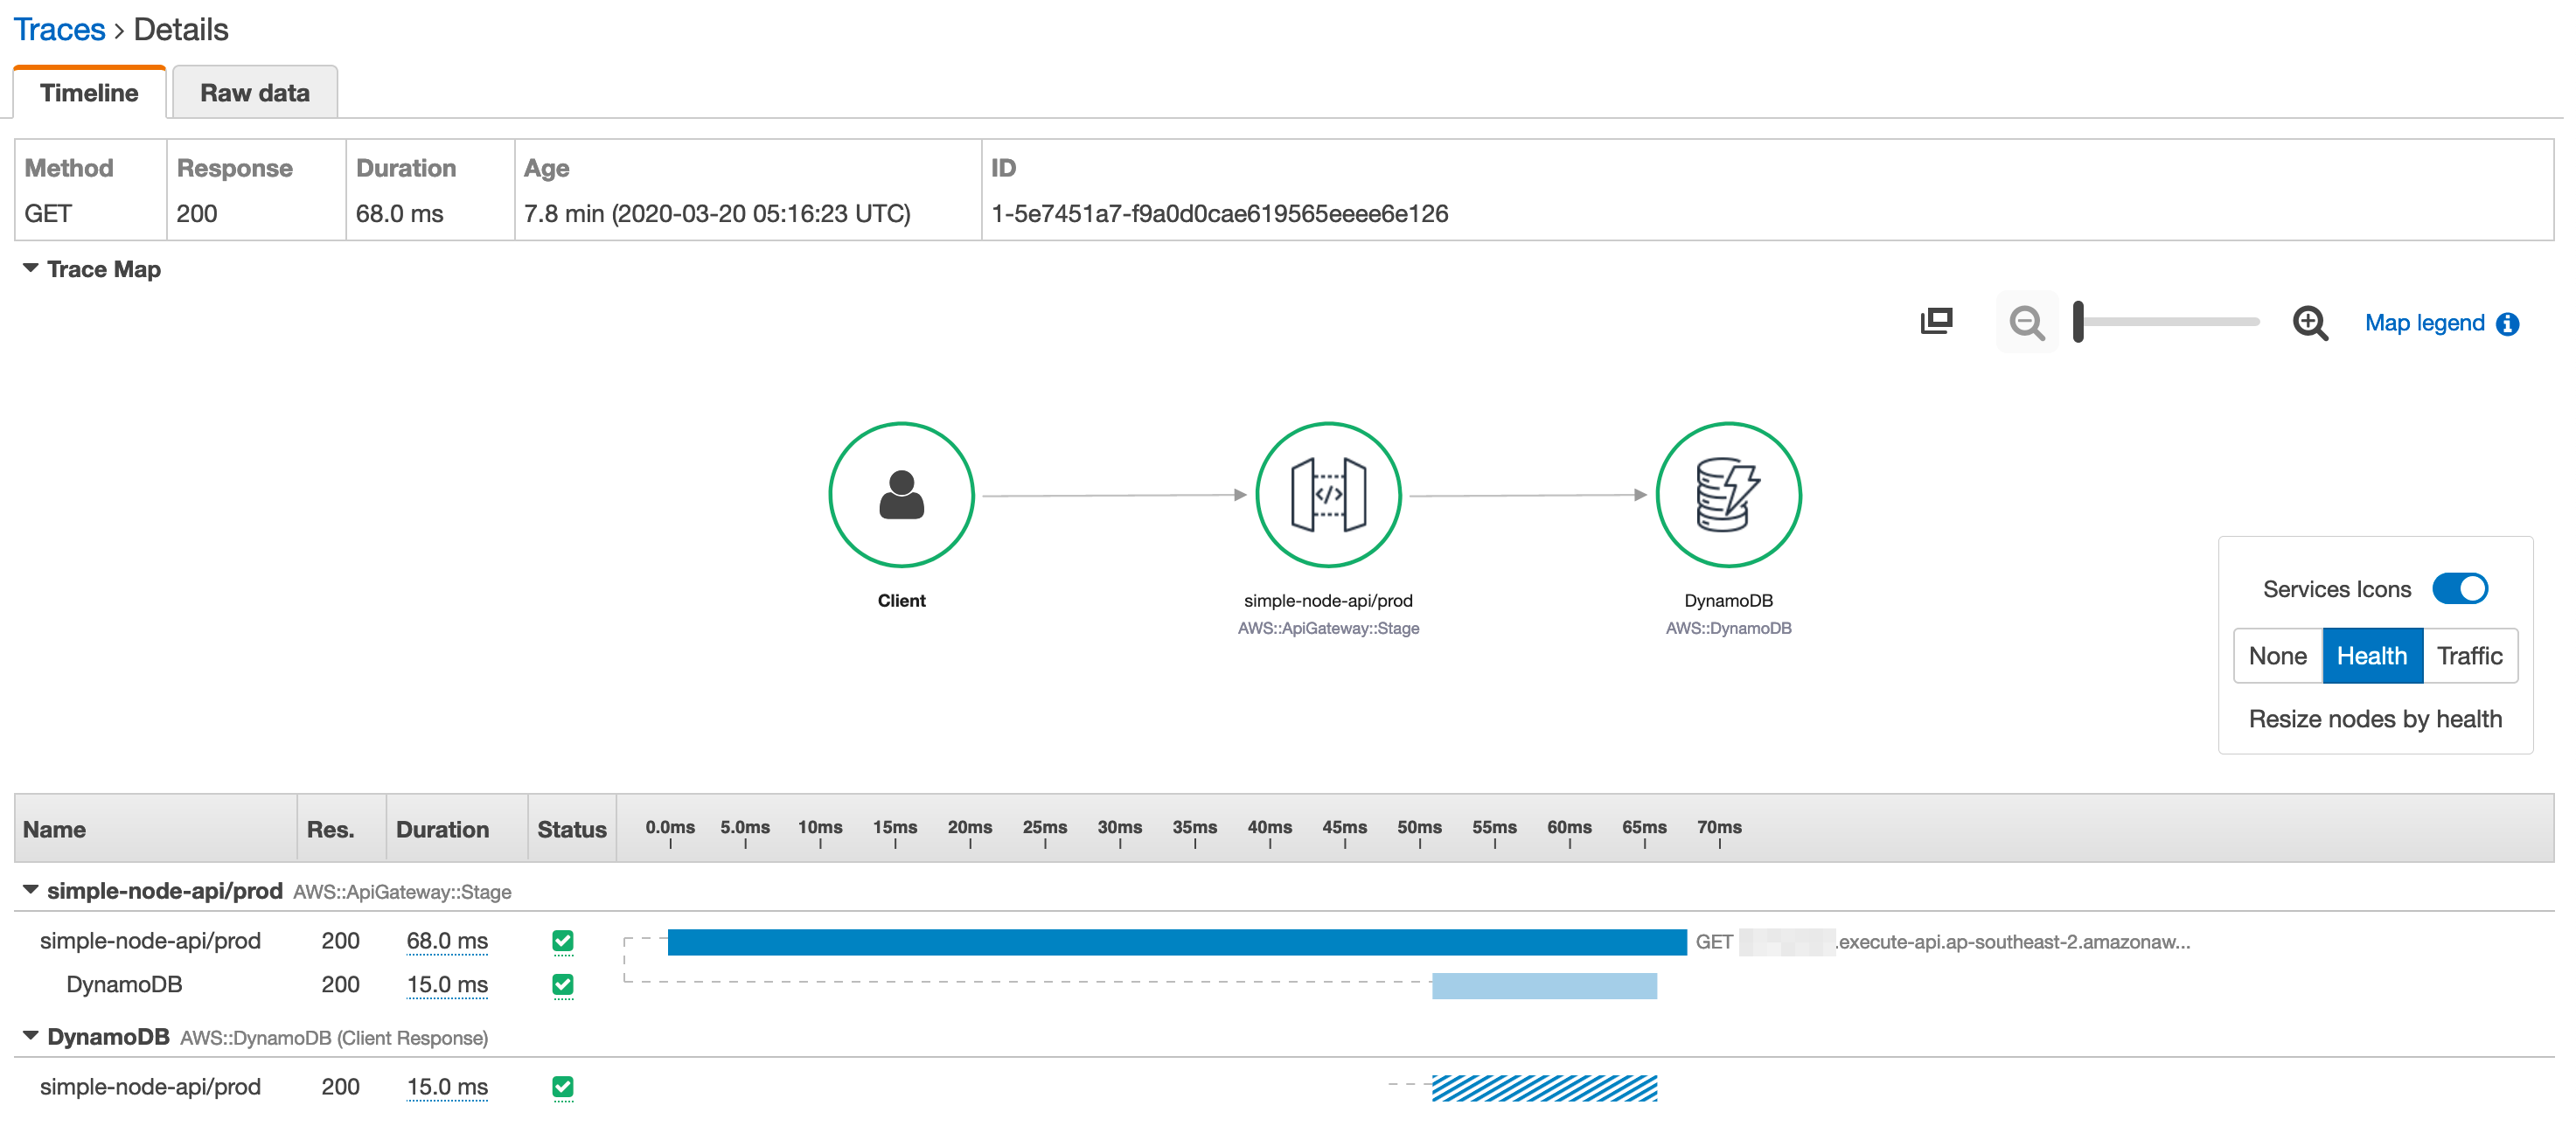Click simple-node-api/prod name under Client Response
The image size is (2576, 1147).
pyautogui.click(x=150, y=1087)
